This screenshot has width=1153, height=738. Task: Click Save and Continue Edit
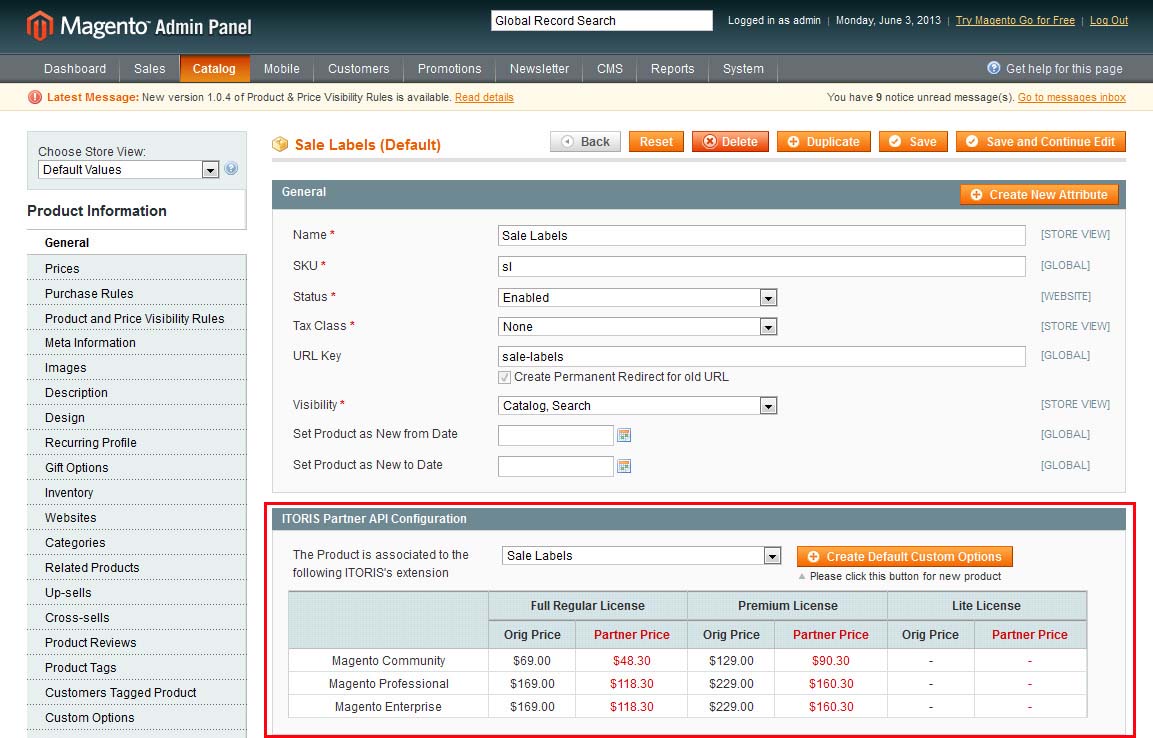[1040, 142]
